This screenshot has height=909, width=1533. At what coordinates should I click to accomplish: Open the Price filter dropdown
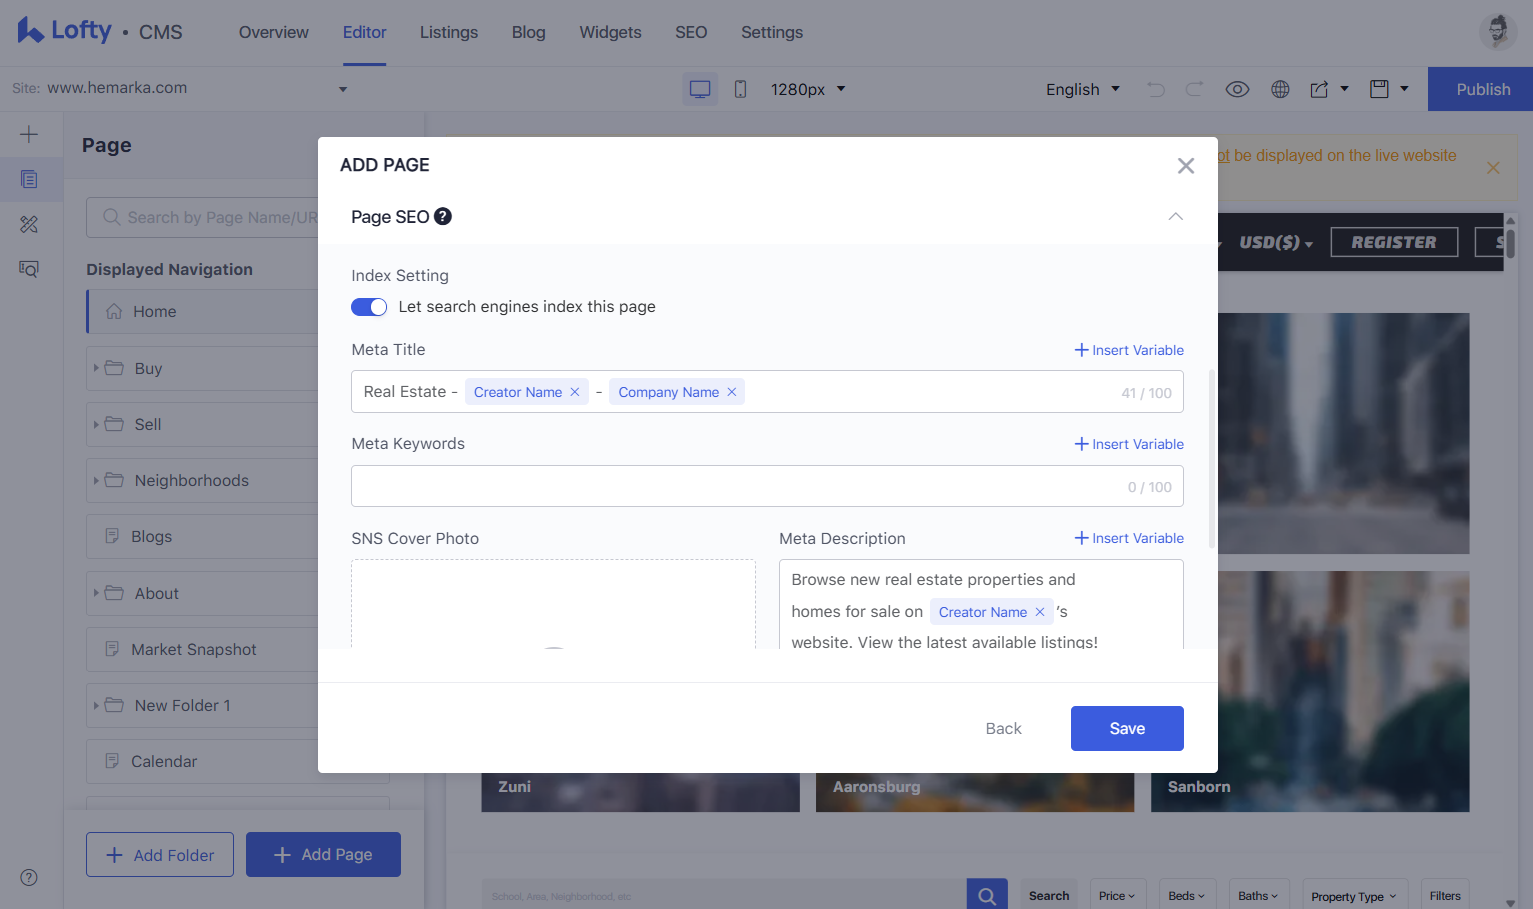pos(1117,896)
